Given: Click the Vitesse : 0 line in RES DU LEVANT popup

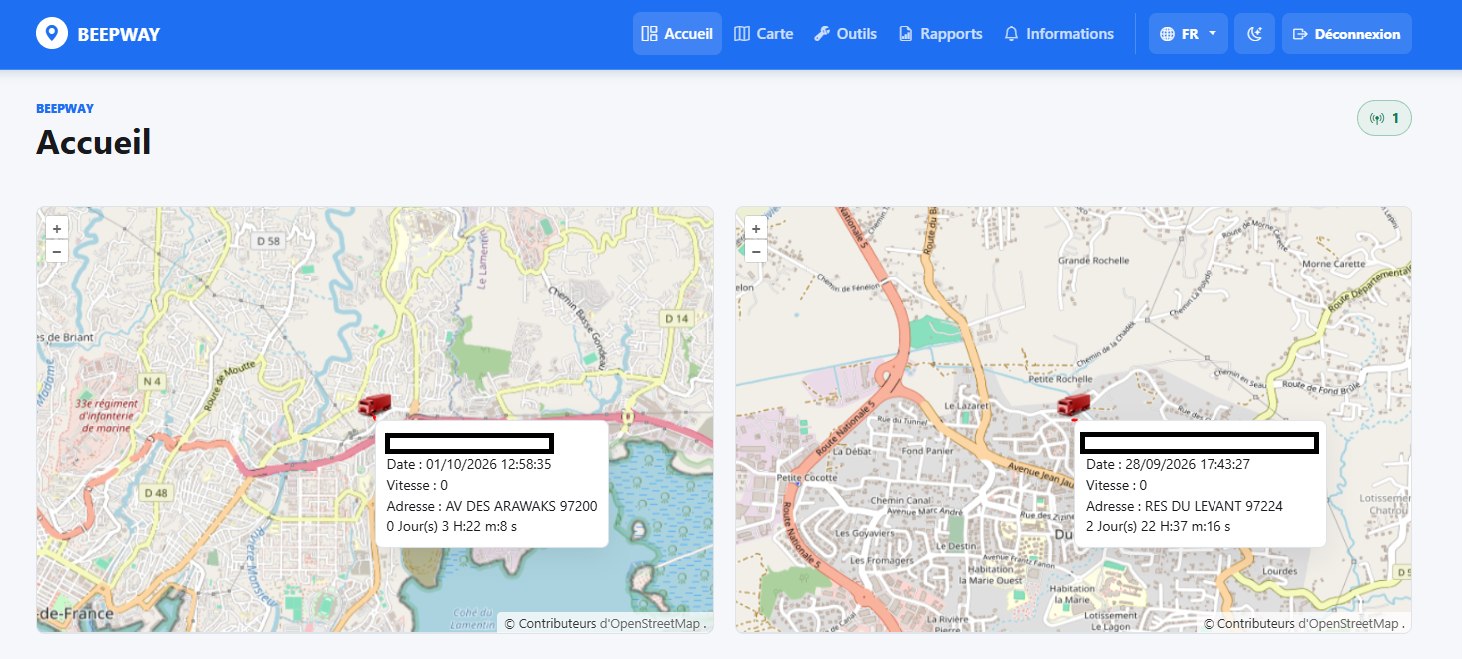Looking at the screenshot, I should (1116, 485).
